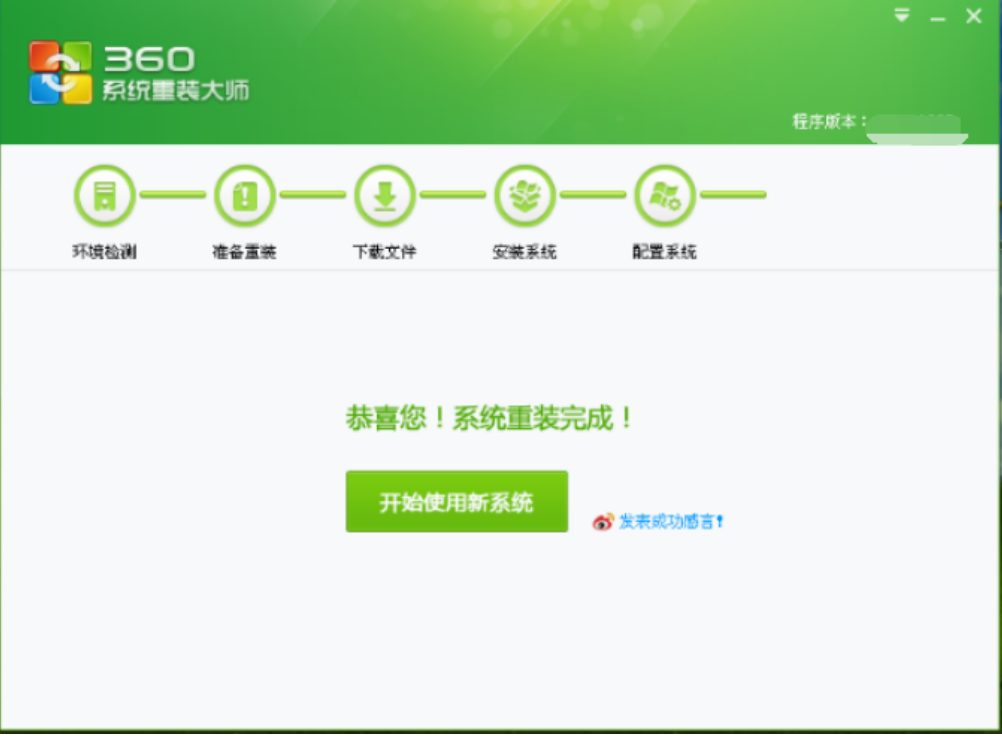Switch to the 环境检测 step tab
This screenshot has height=736, width=1002.
tap(104, 248)
